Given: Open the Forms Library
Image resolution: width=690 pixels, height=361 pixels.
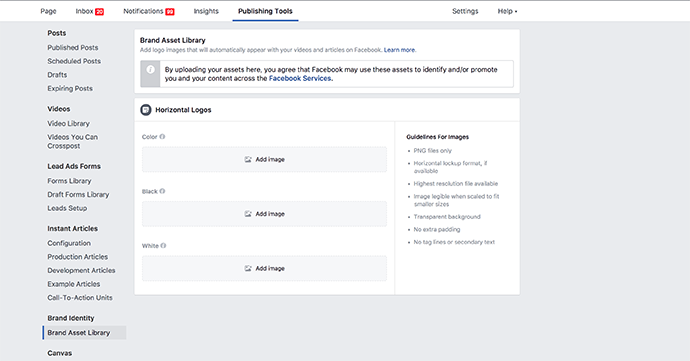Looking at the screenshot, I should click(70, 181).
